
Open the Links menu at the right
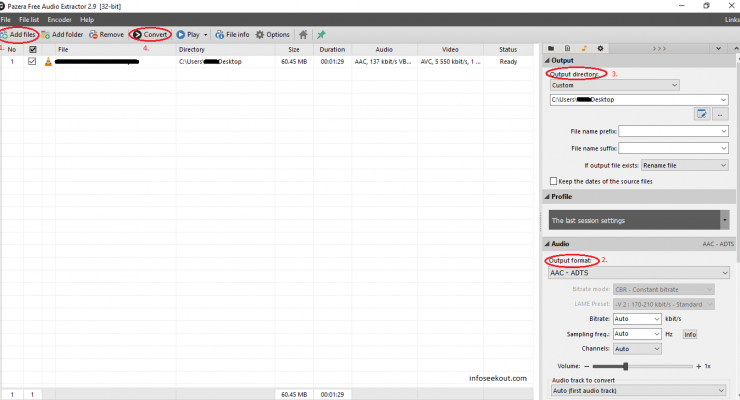(732, 20)
